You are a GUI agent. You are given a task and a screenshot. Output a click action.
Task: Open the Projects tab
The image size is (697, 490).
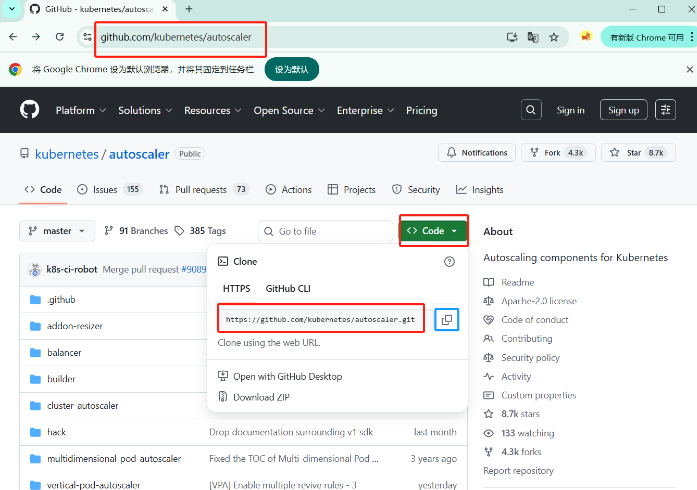(351, 190)
